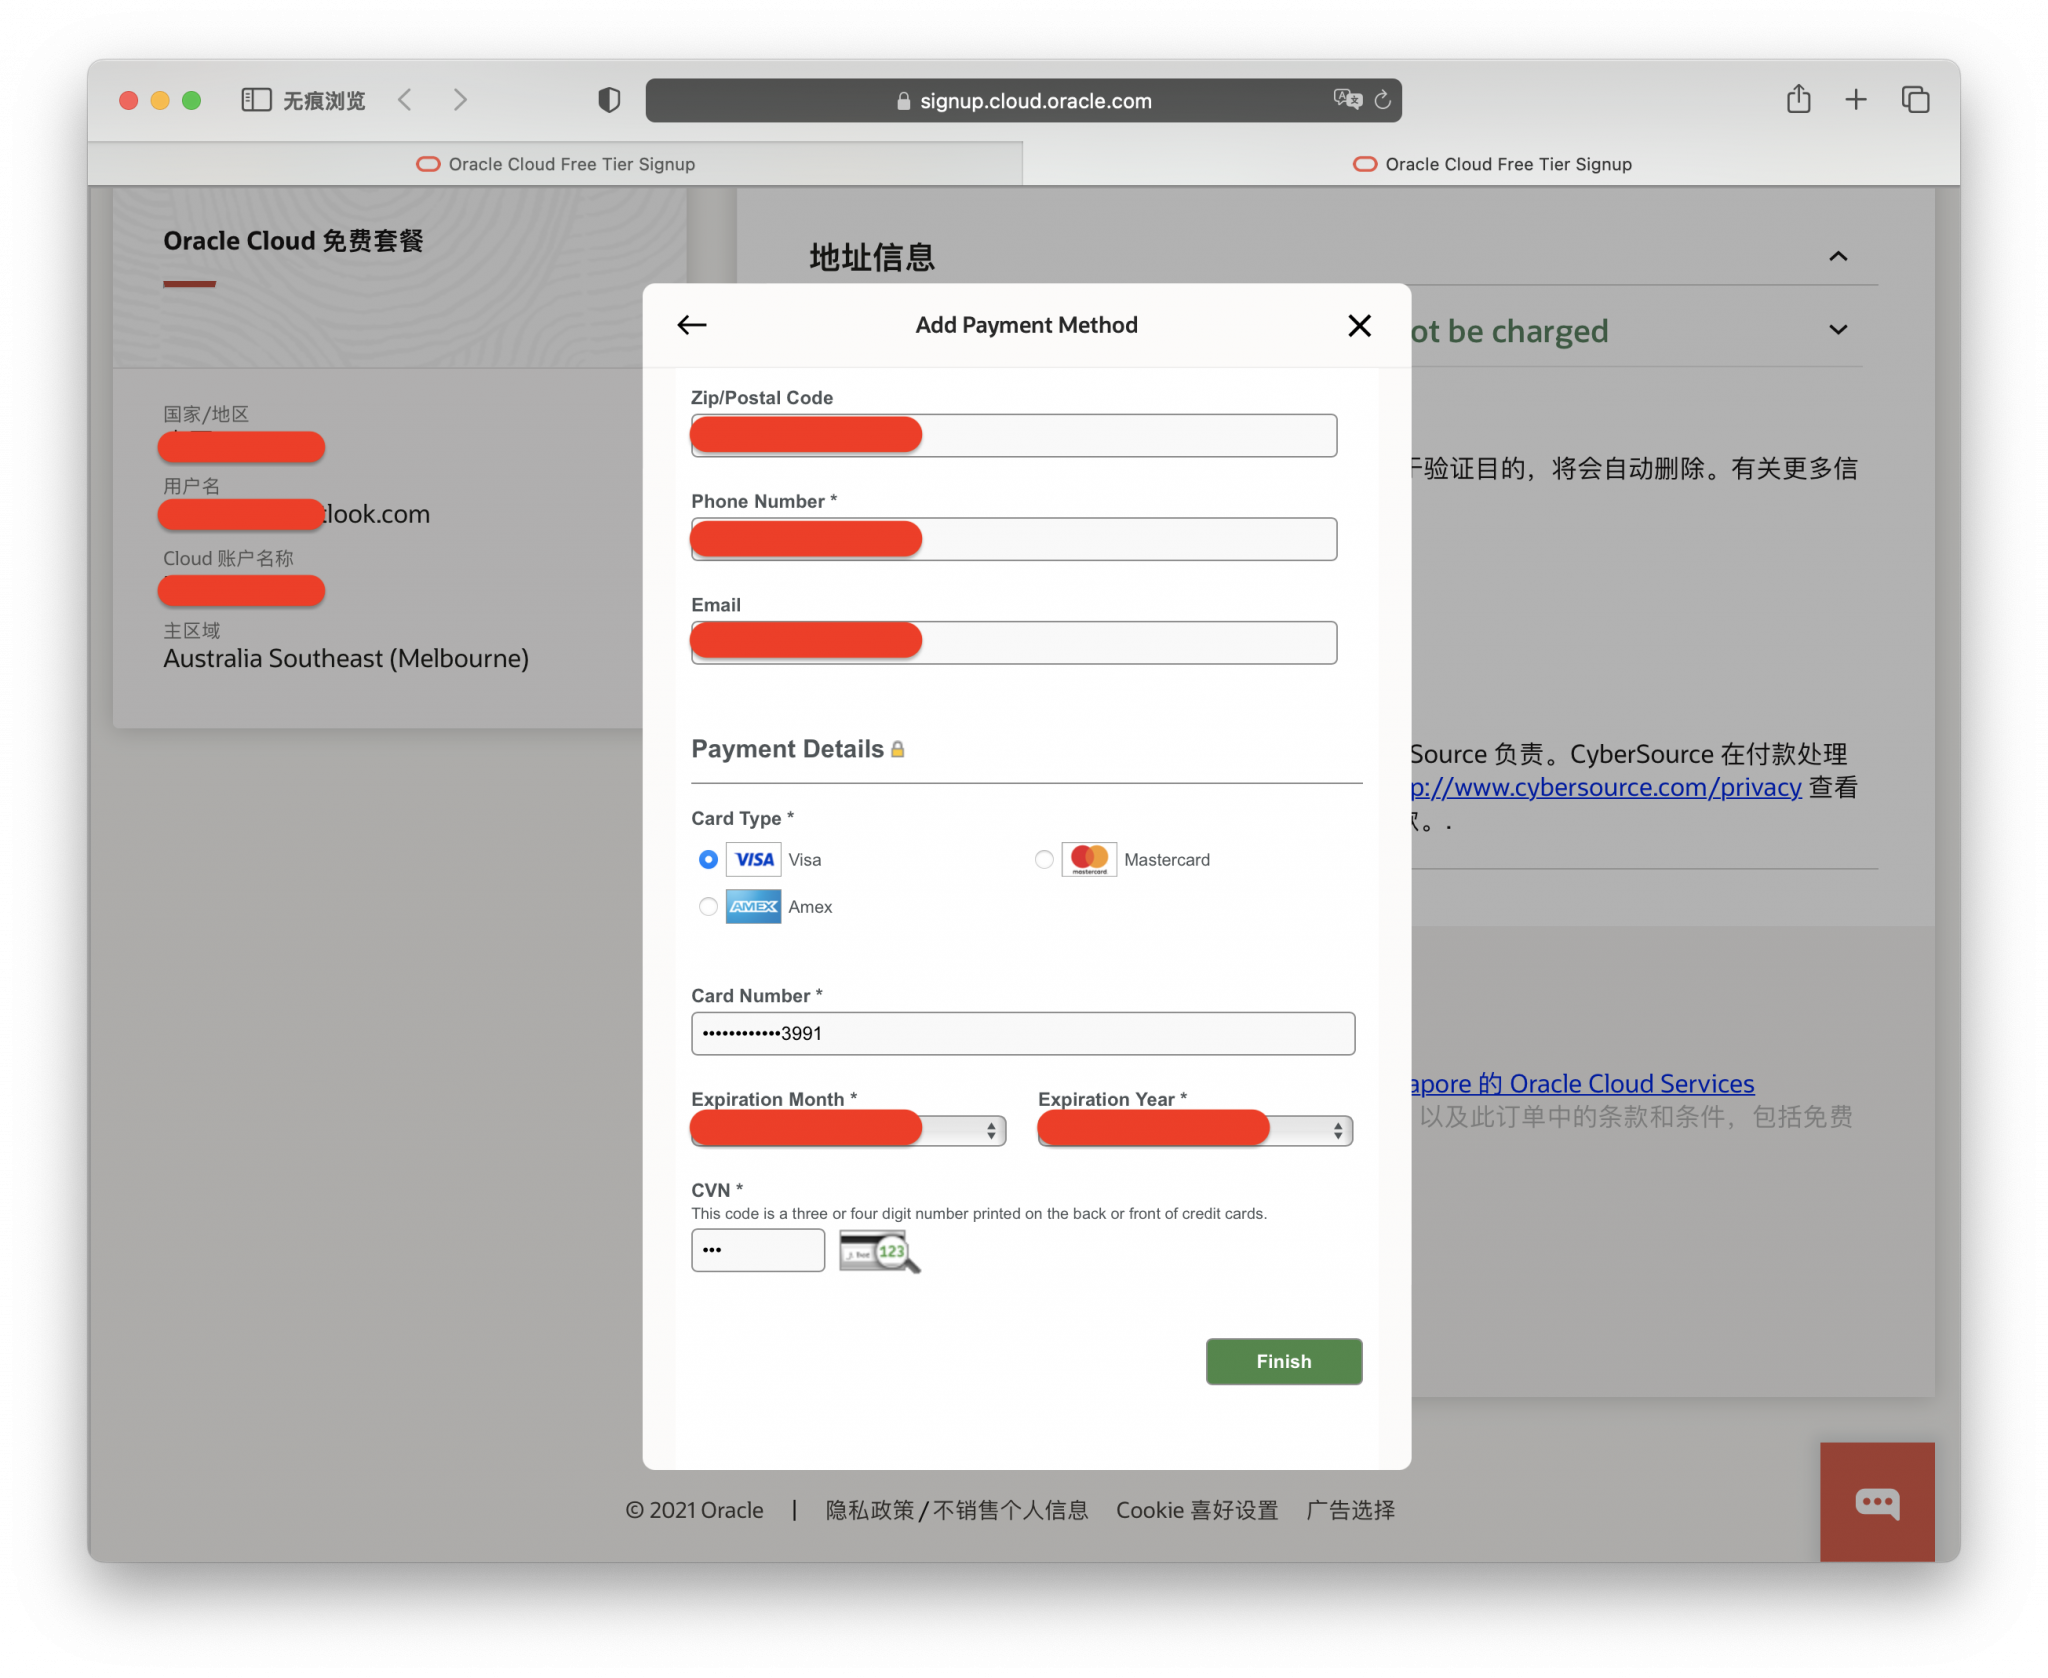Click the 'Mastercard' card type label
The image size is (2048, 1678).
pos(1167,860)
